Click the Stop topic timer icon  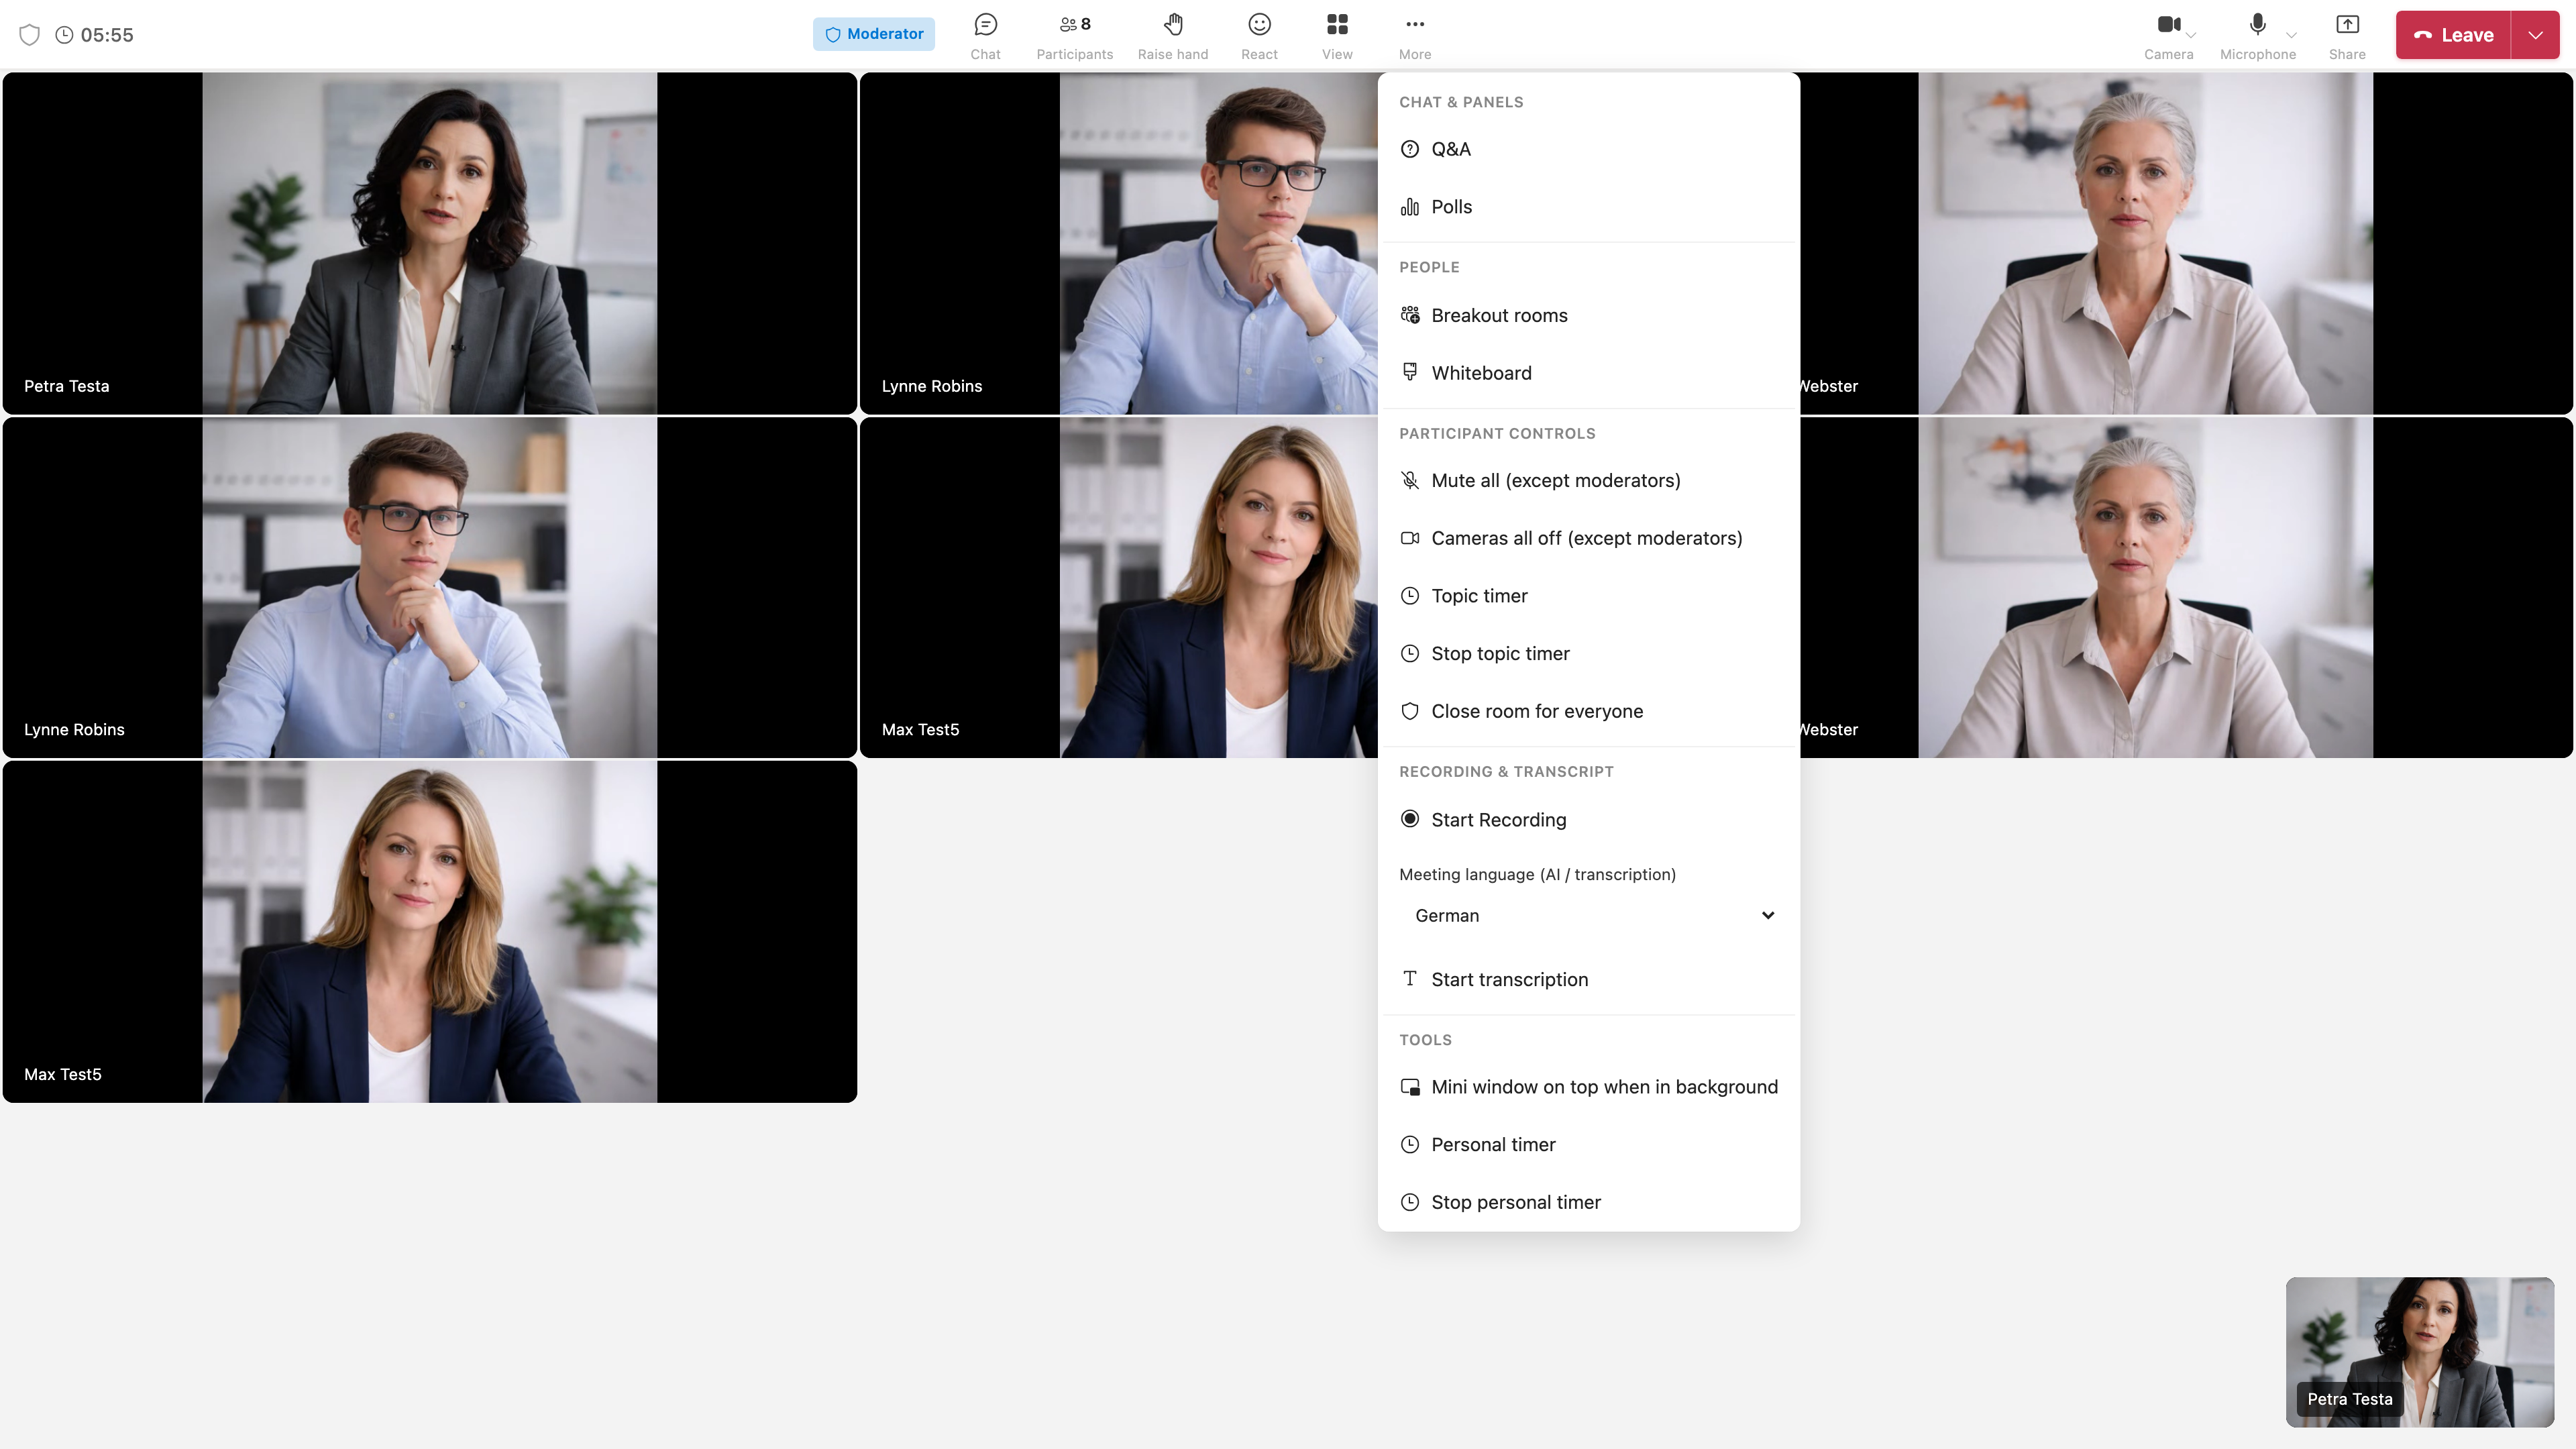(x=1410, y=654)
